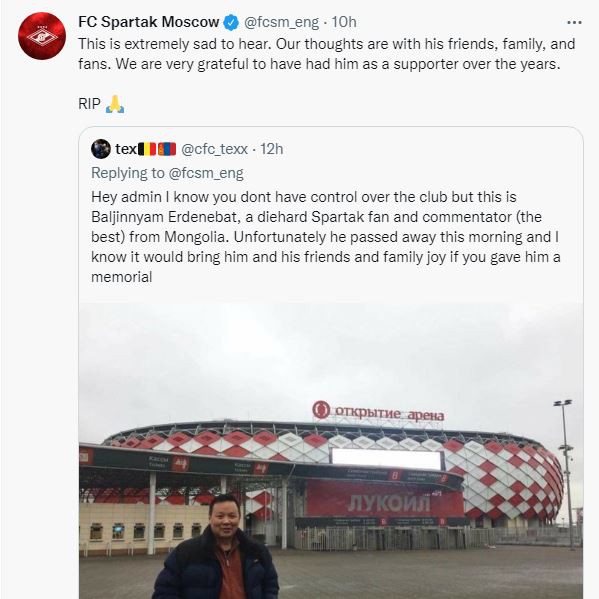Open the quoted tweet text about Baljinnyam Erdenebat
Viewport: 599px width, 599px height.
(325, 237)
